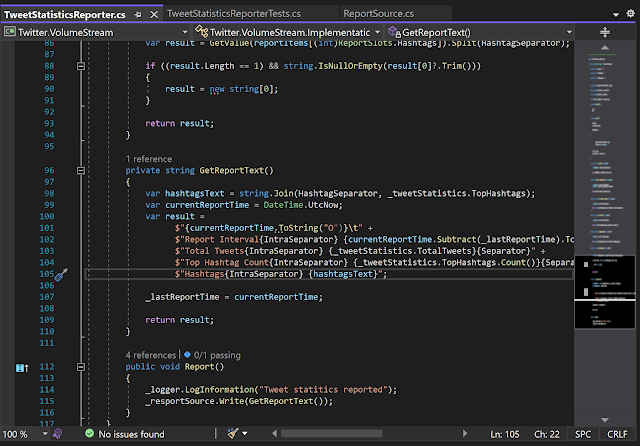640x446 pixels.
Task: Collapse Report method at line 112
Action: point(81,367)
